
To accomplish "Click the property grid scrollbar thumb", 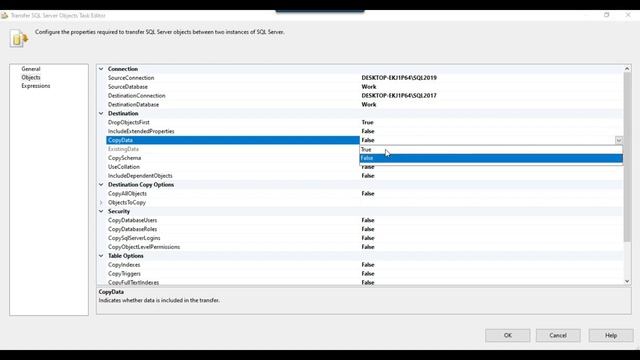I will point(627,157).
